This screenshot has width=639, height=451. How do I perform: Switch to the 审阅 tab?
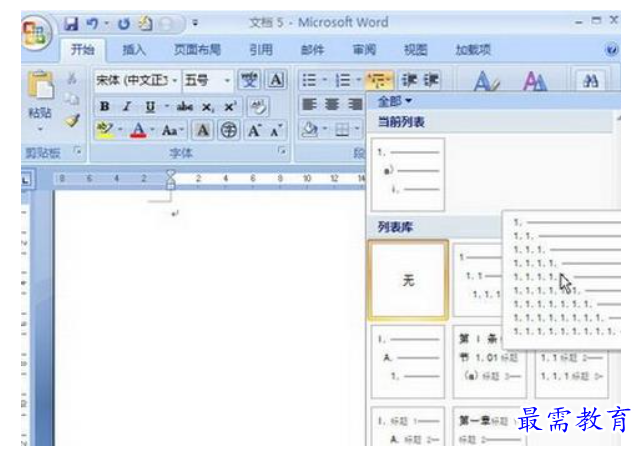point(364,50)
